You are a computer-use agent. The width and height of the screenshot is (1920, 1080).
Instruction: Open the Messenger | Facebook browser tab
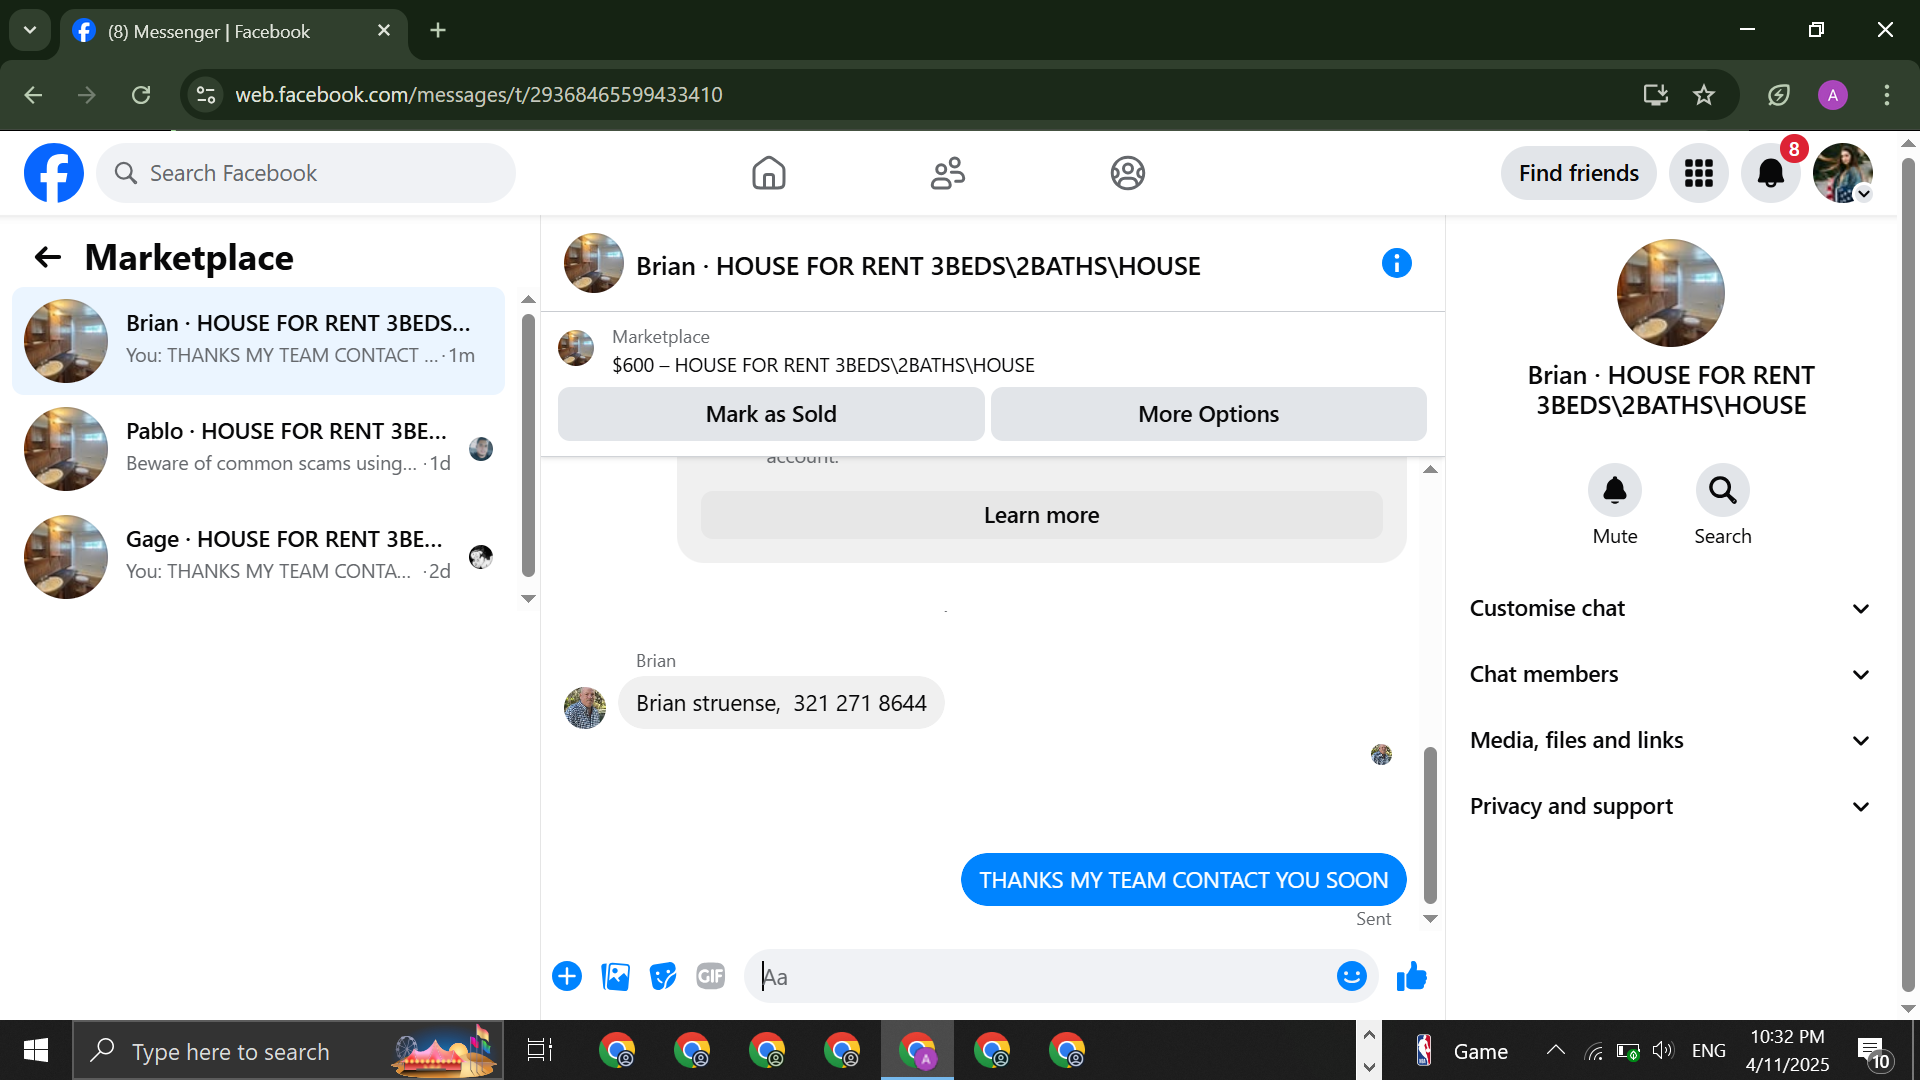coord(234,31)
